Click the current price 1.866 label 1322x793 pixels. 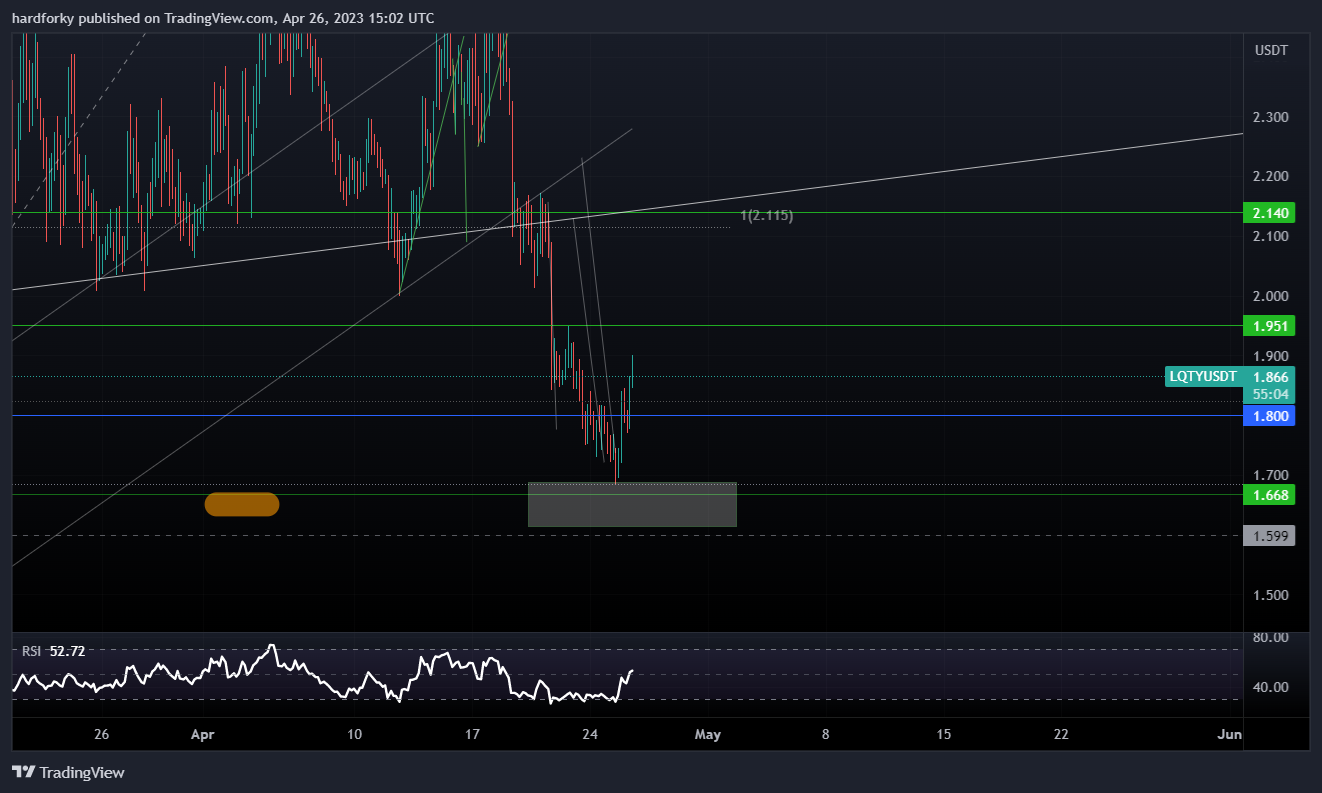tap(1269, 377)
